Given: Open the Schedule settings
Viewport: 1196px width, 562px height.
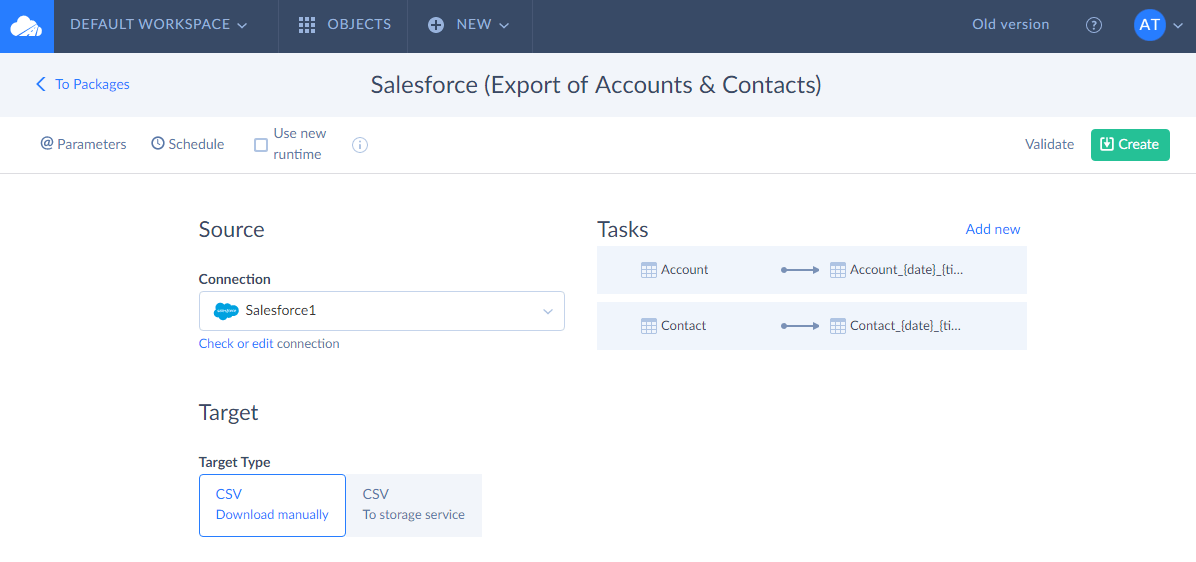Looking at the screenshot, I should (x=188, y=144).
